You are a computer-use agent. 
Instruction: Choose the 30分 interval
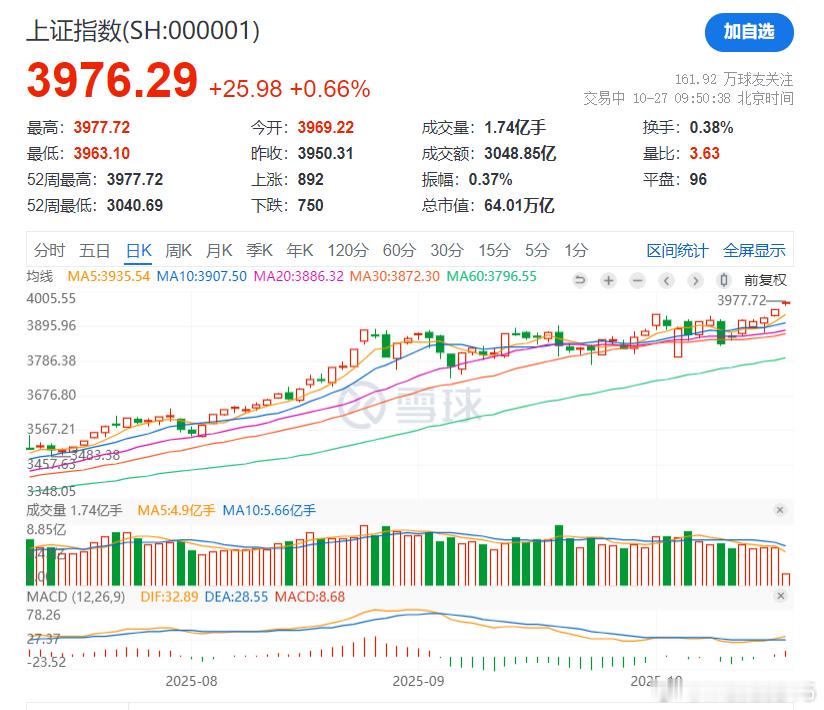click(x=447, y=250)
